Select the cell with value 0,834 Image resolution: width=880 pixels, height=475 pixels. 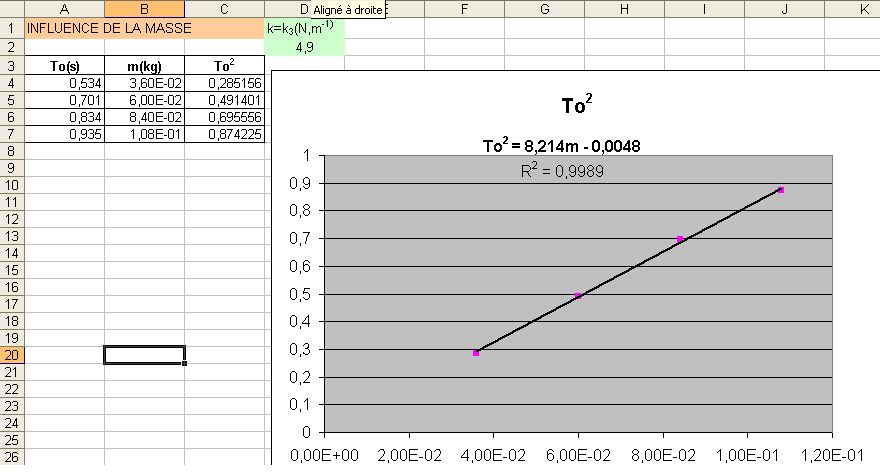point(64,117)
